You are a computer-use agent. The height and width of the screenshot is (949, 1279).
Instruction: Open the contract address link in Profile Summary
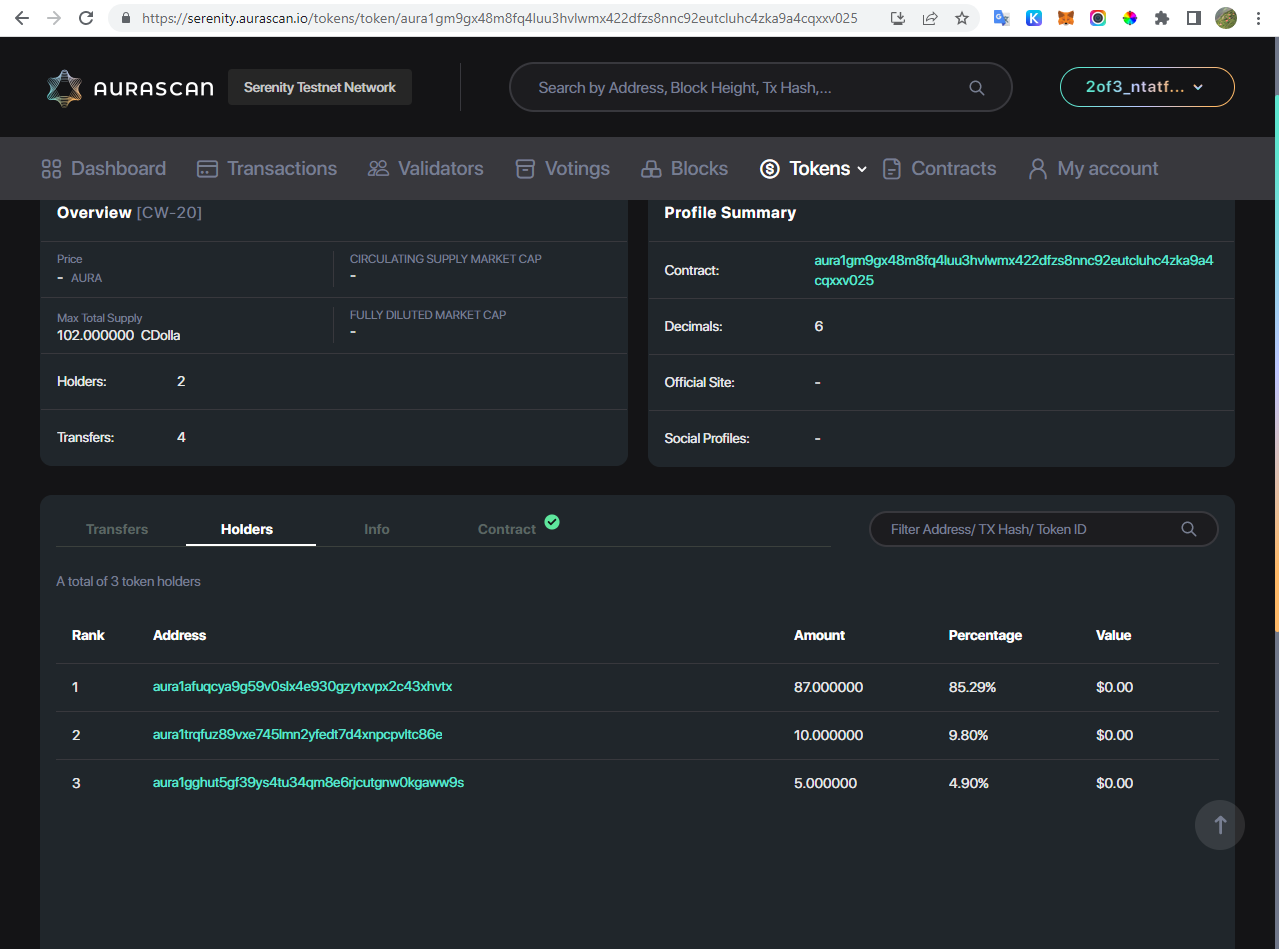1014,270
